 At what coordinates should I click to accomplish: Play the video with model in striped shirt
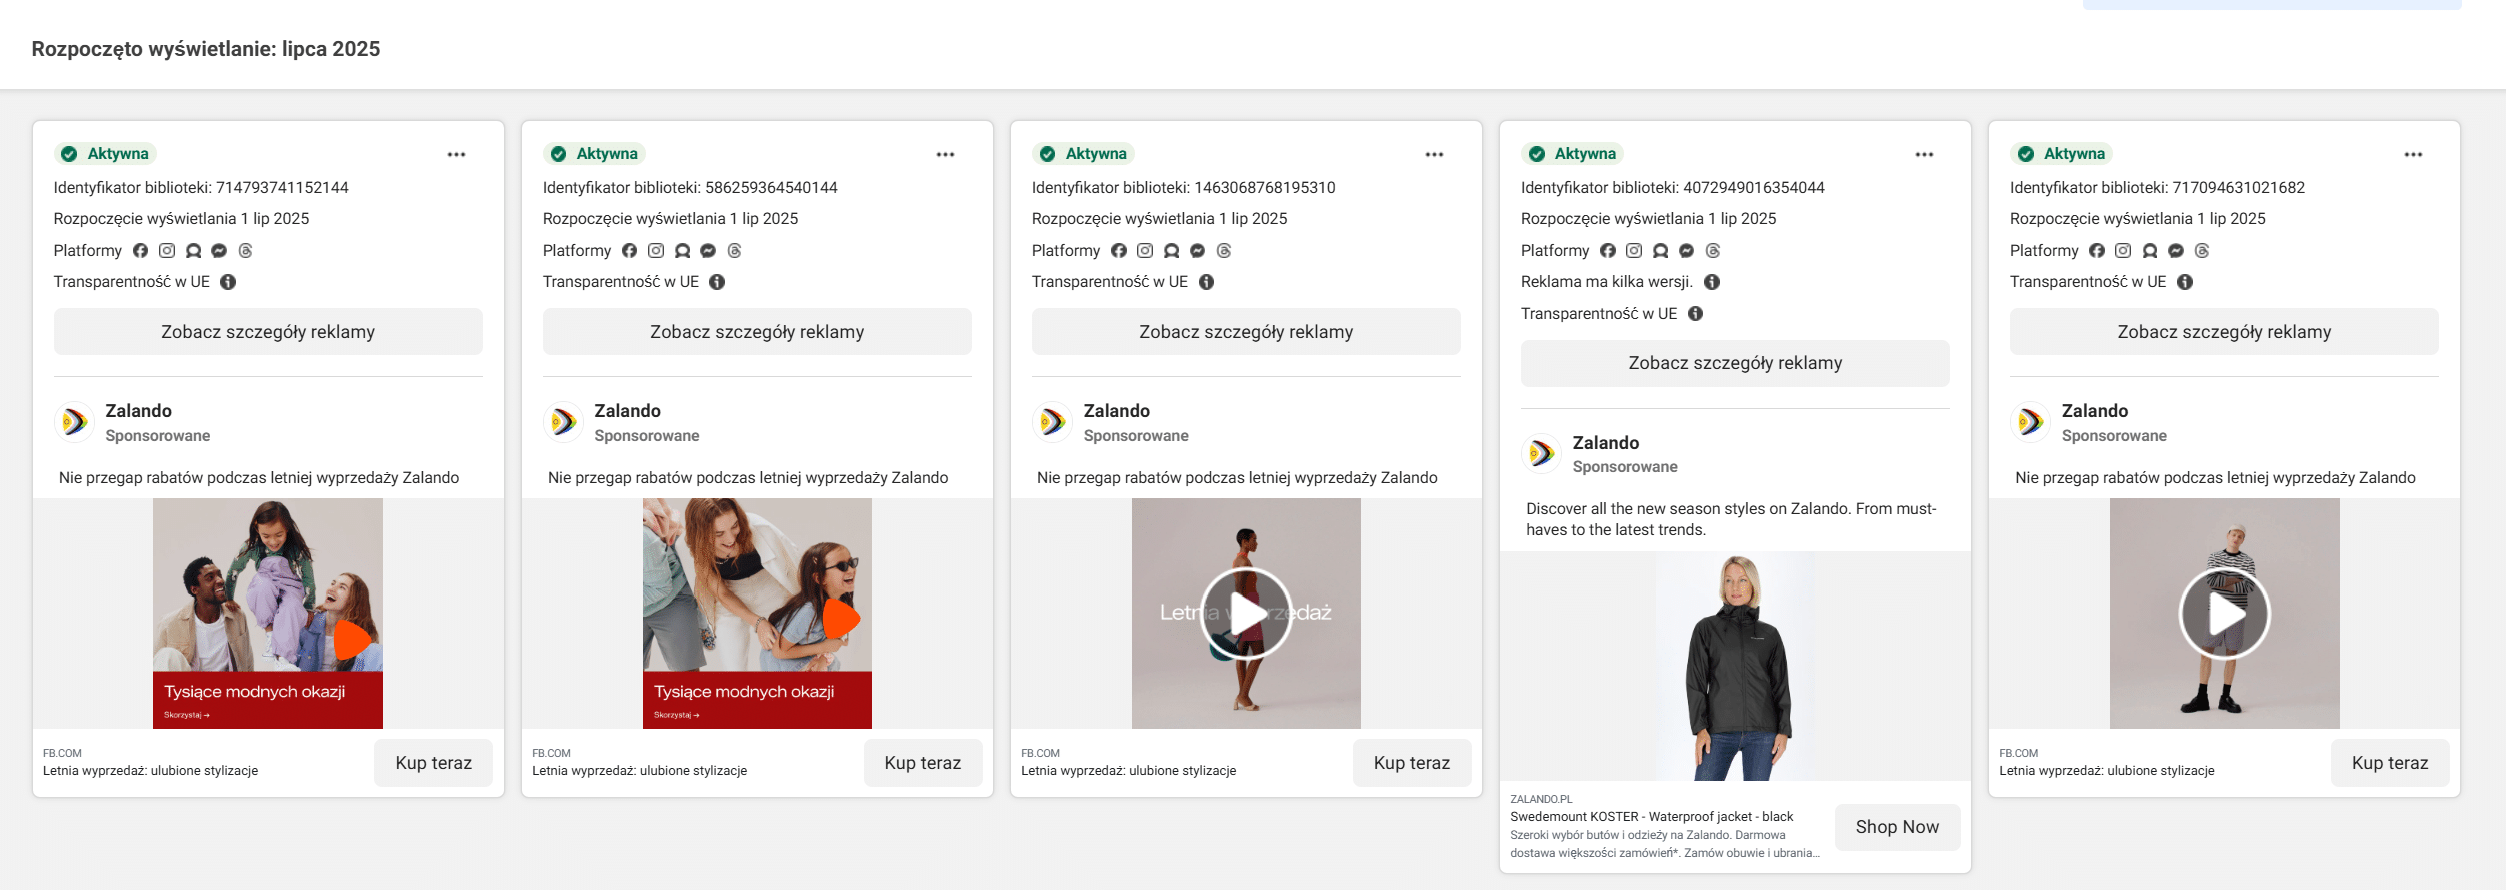click(2224, 613)
